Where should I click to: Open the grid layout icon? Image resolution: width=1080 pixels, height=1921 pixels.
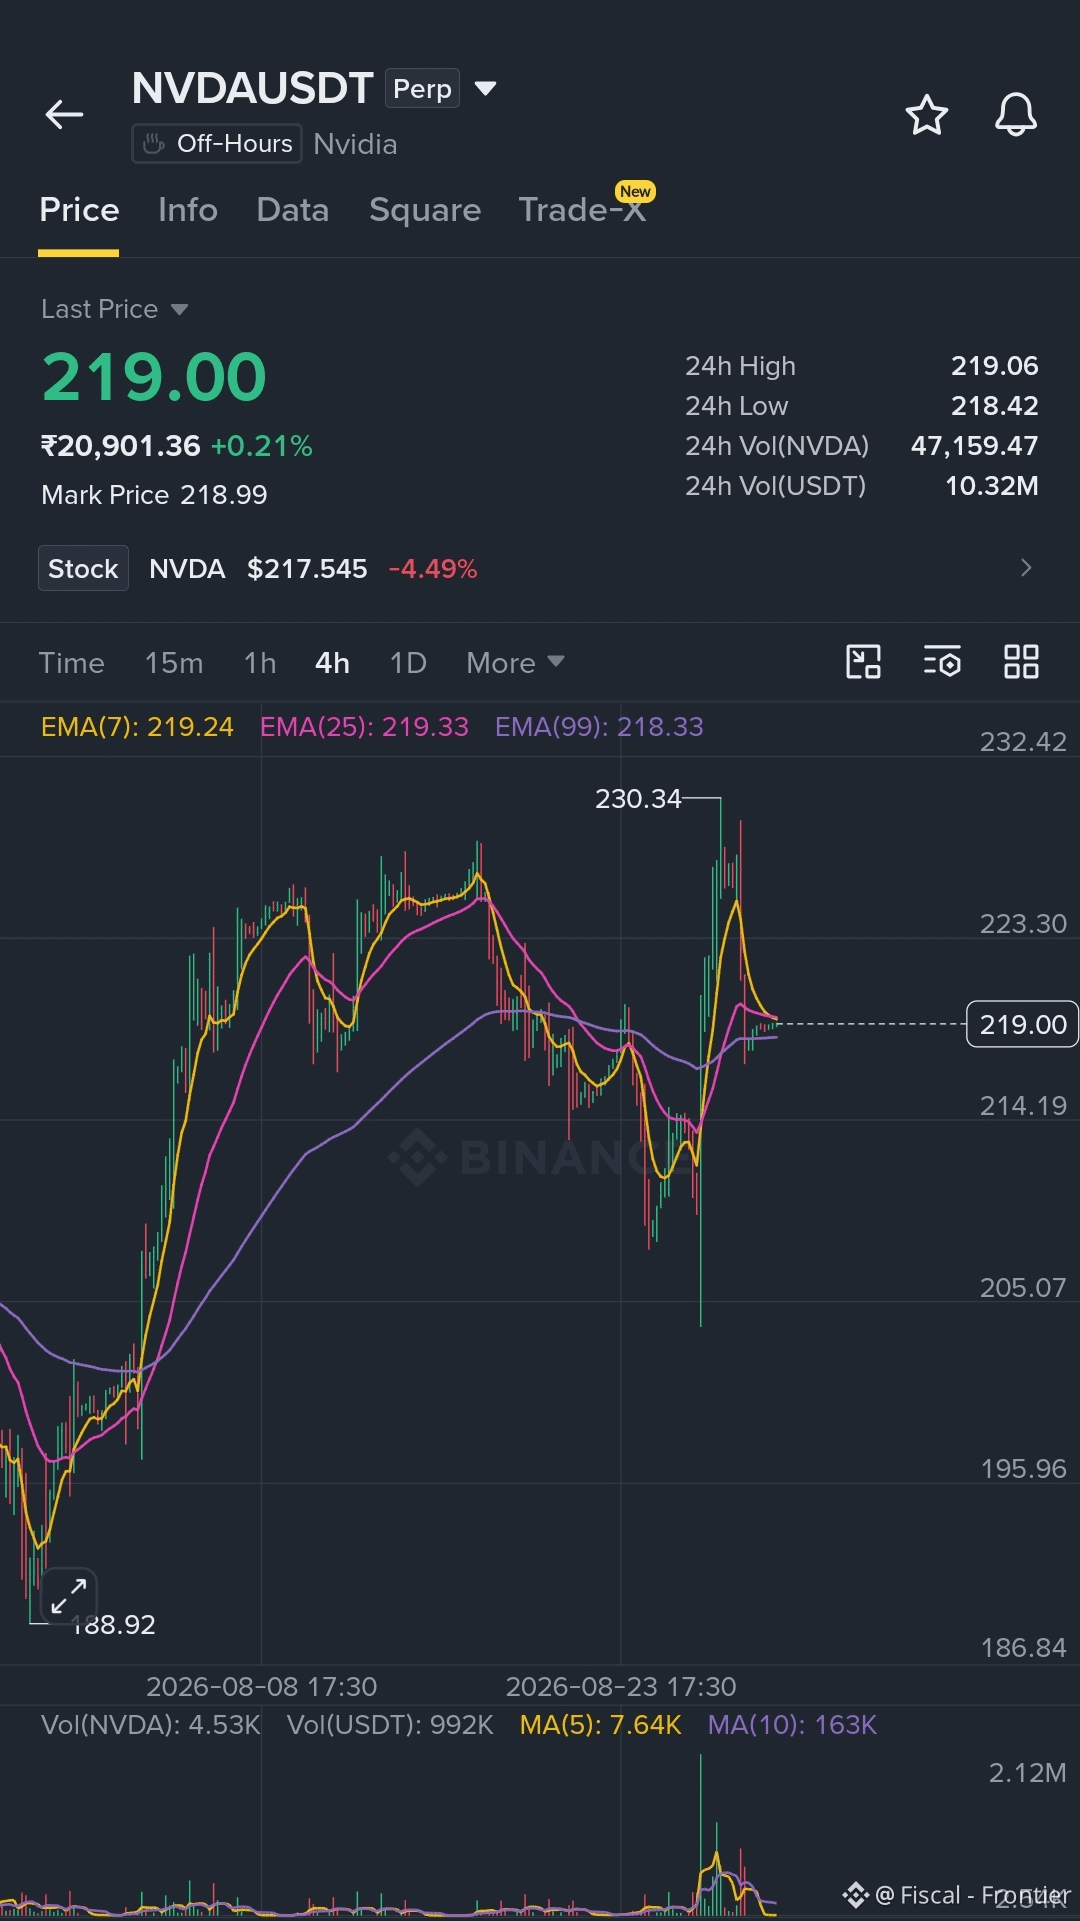click(1021, 662)
